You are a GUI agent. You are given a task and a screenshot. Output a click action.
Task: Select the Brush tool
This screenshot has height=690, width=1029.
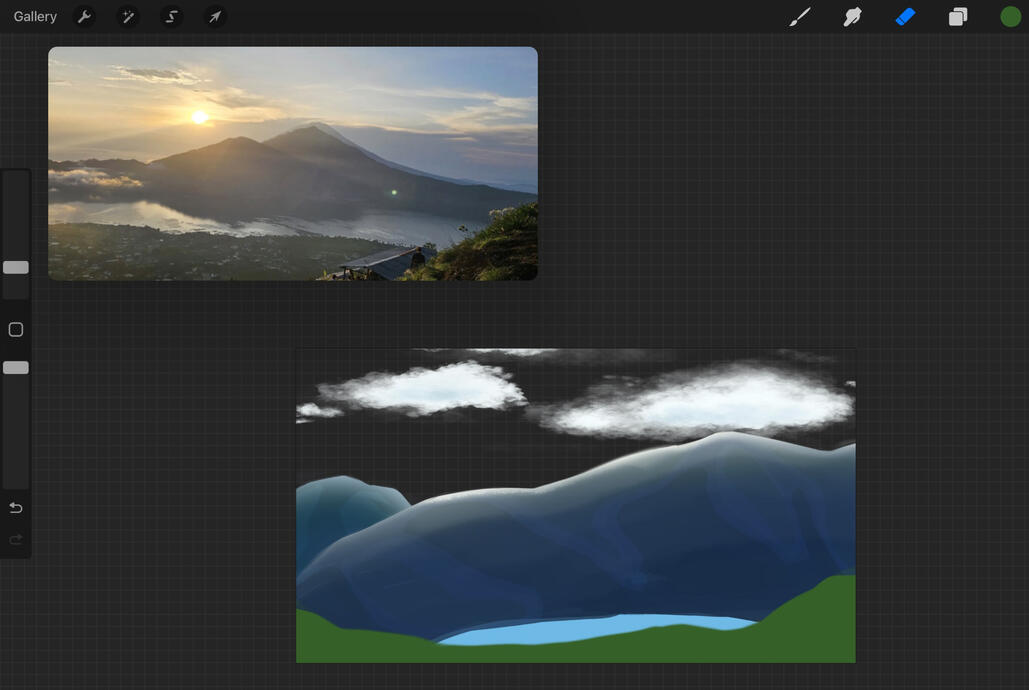tap(800, 17)
